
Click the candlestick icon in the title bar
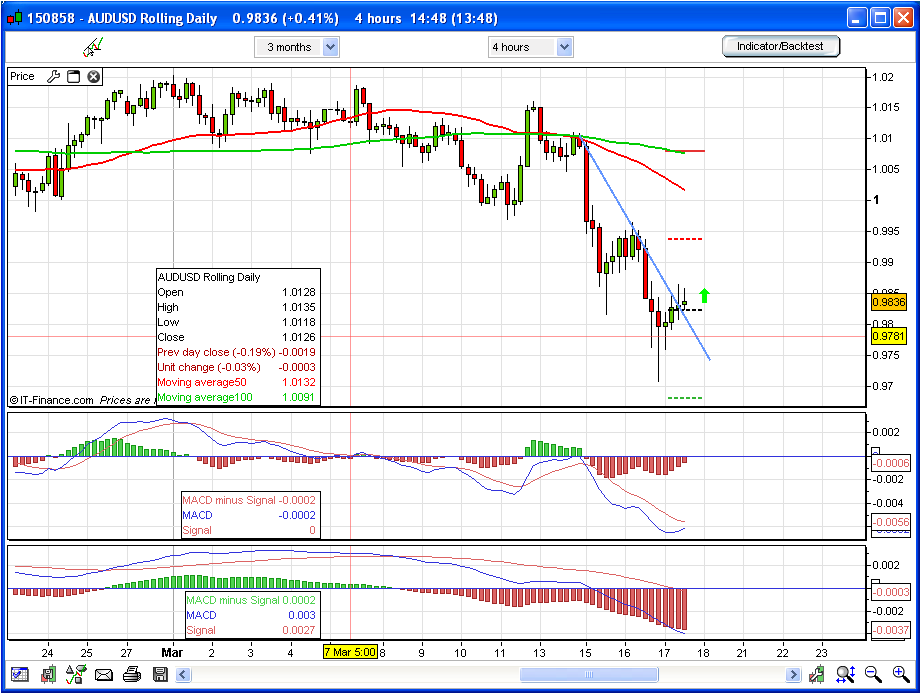pos(14,18)
